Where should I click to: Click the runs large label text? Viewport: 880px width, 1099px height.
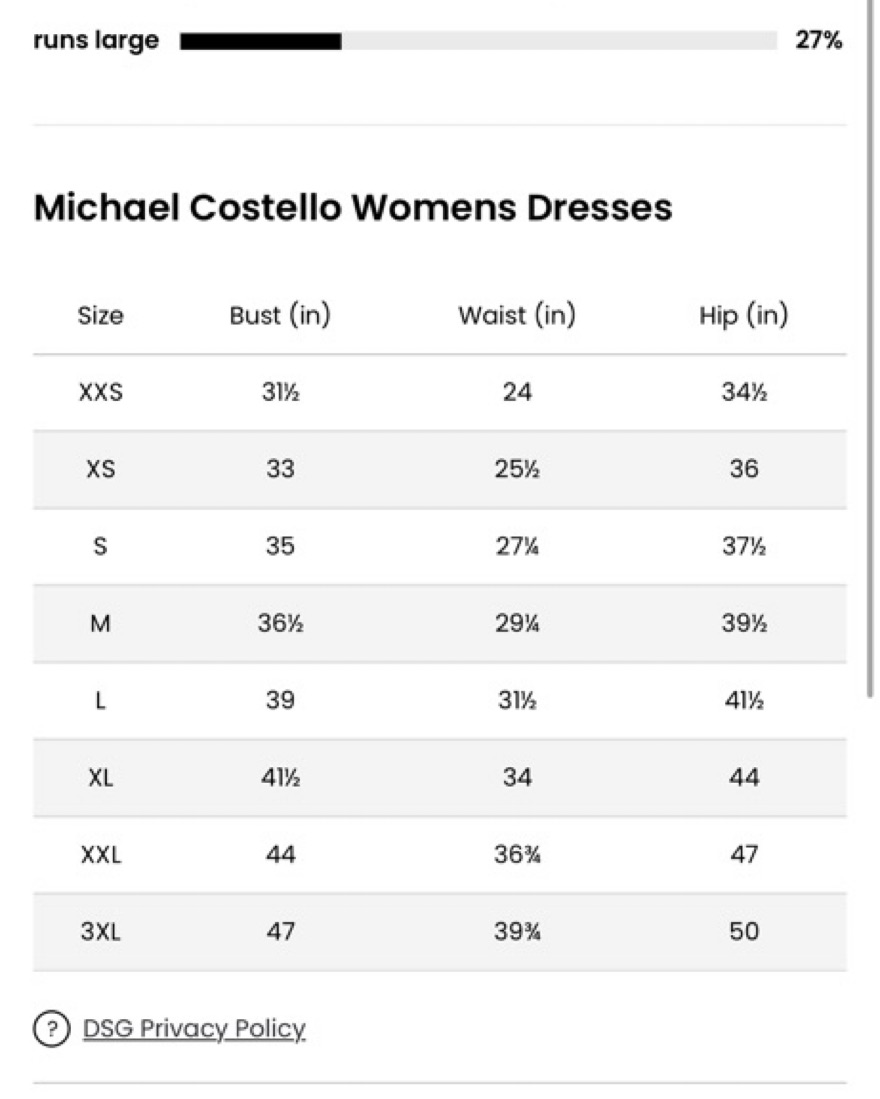(x=96, y=41)
